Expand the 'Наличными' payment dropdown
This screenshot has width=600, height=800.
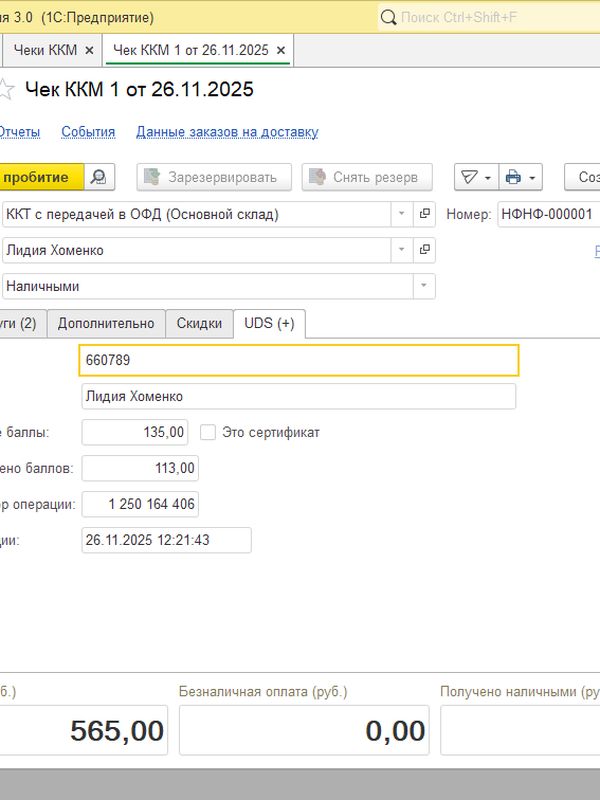(x=423, y=286)
